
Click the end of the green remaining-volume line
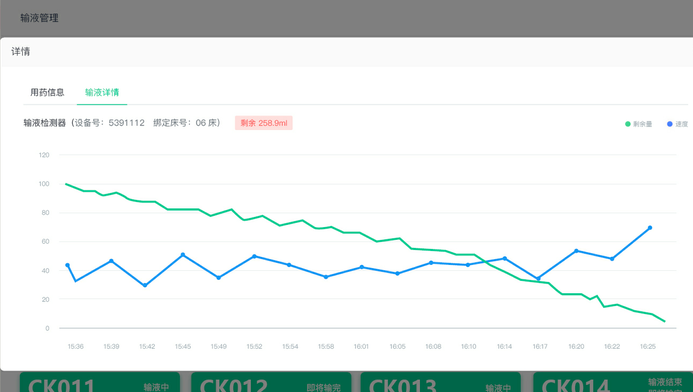click(x=664, y=321)
